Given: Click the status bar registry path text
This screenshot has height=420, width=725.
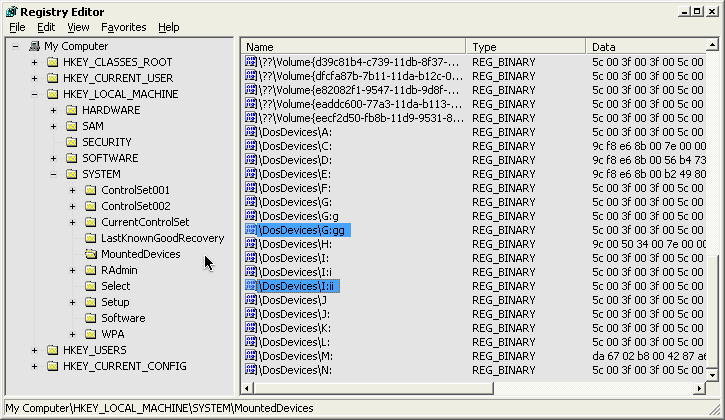Looking at the screenshot, I should (x=160, y=408).
